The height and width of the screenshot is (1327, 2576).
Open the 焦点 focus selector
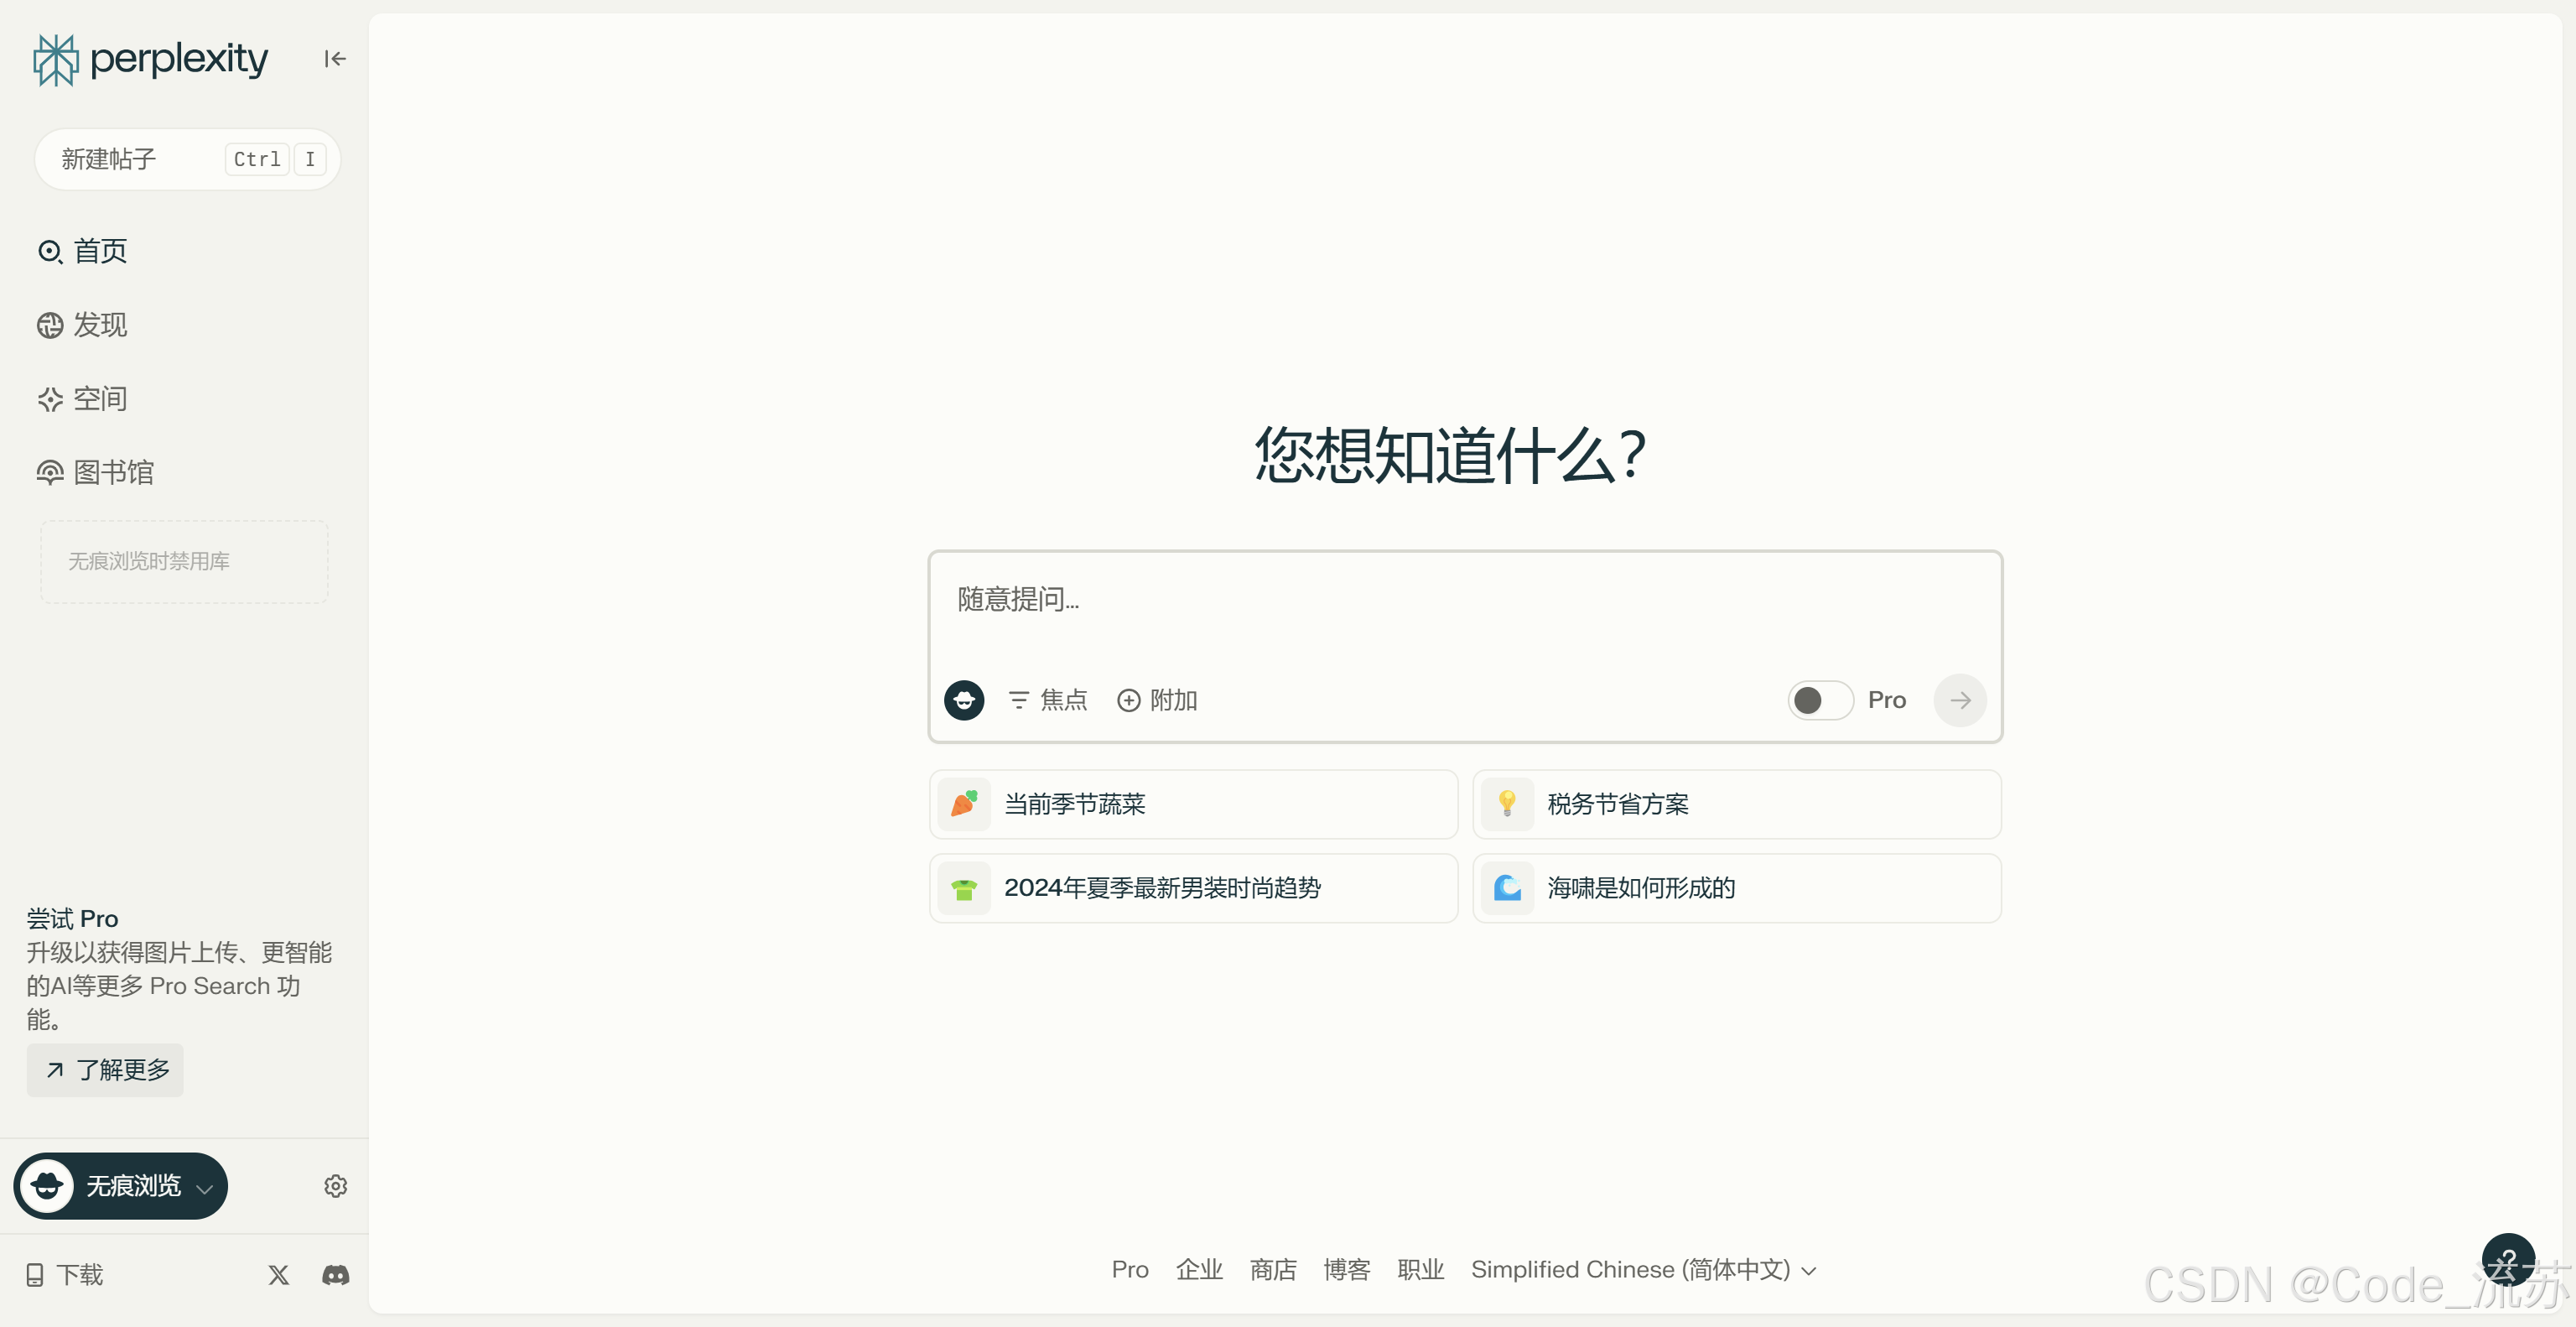1047,700
